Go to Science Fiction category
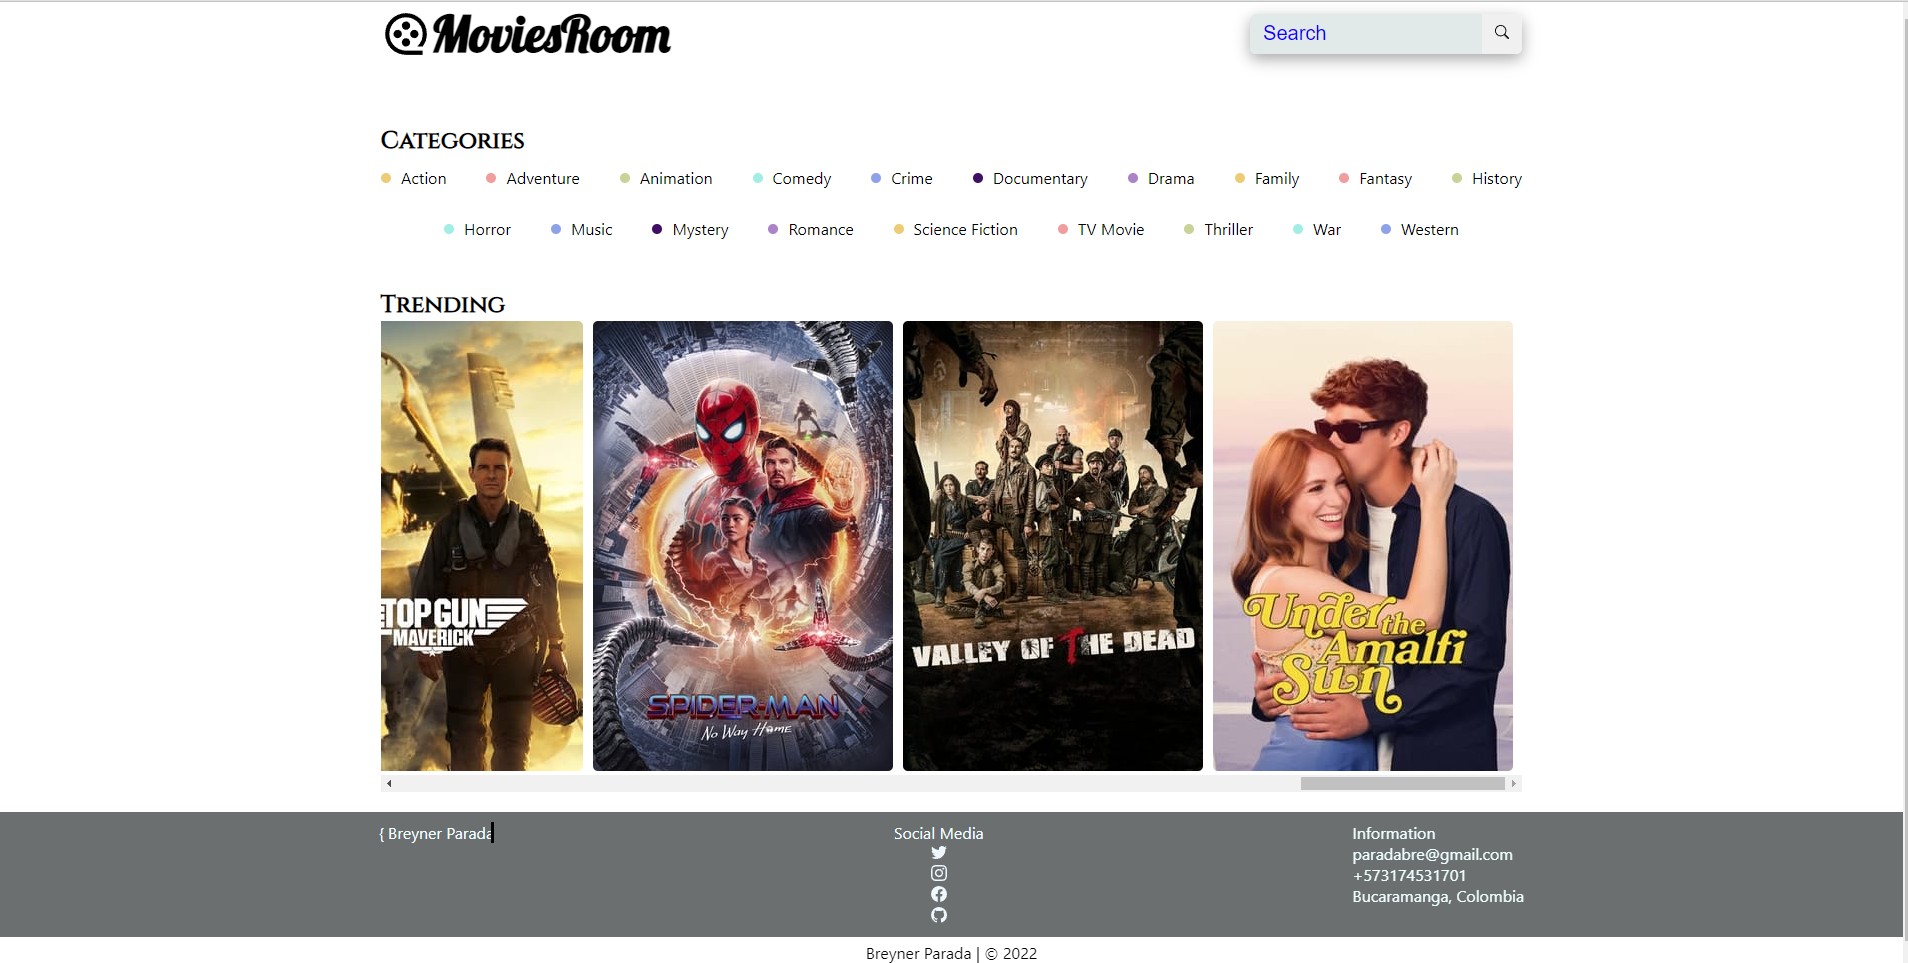 click(956, 229)
